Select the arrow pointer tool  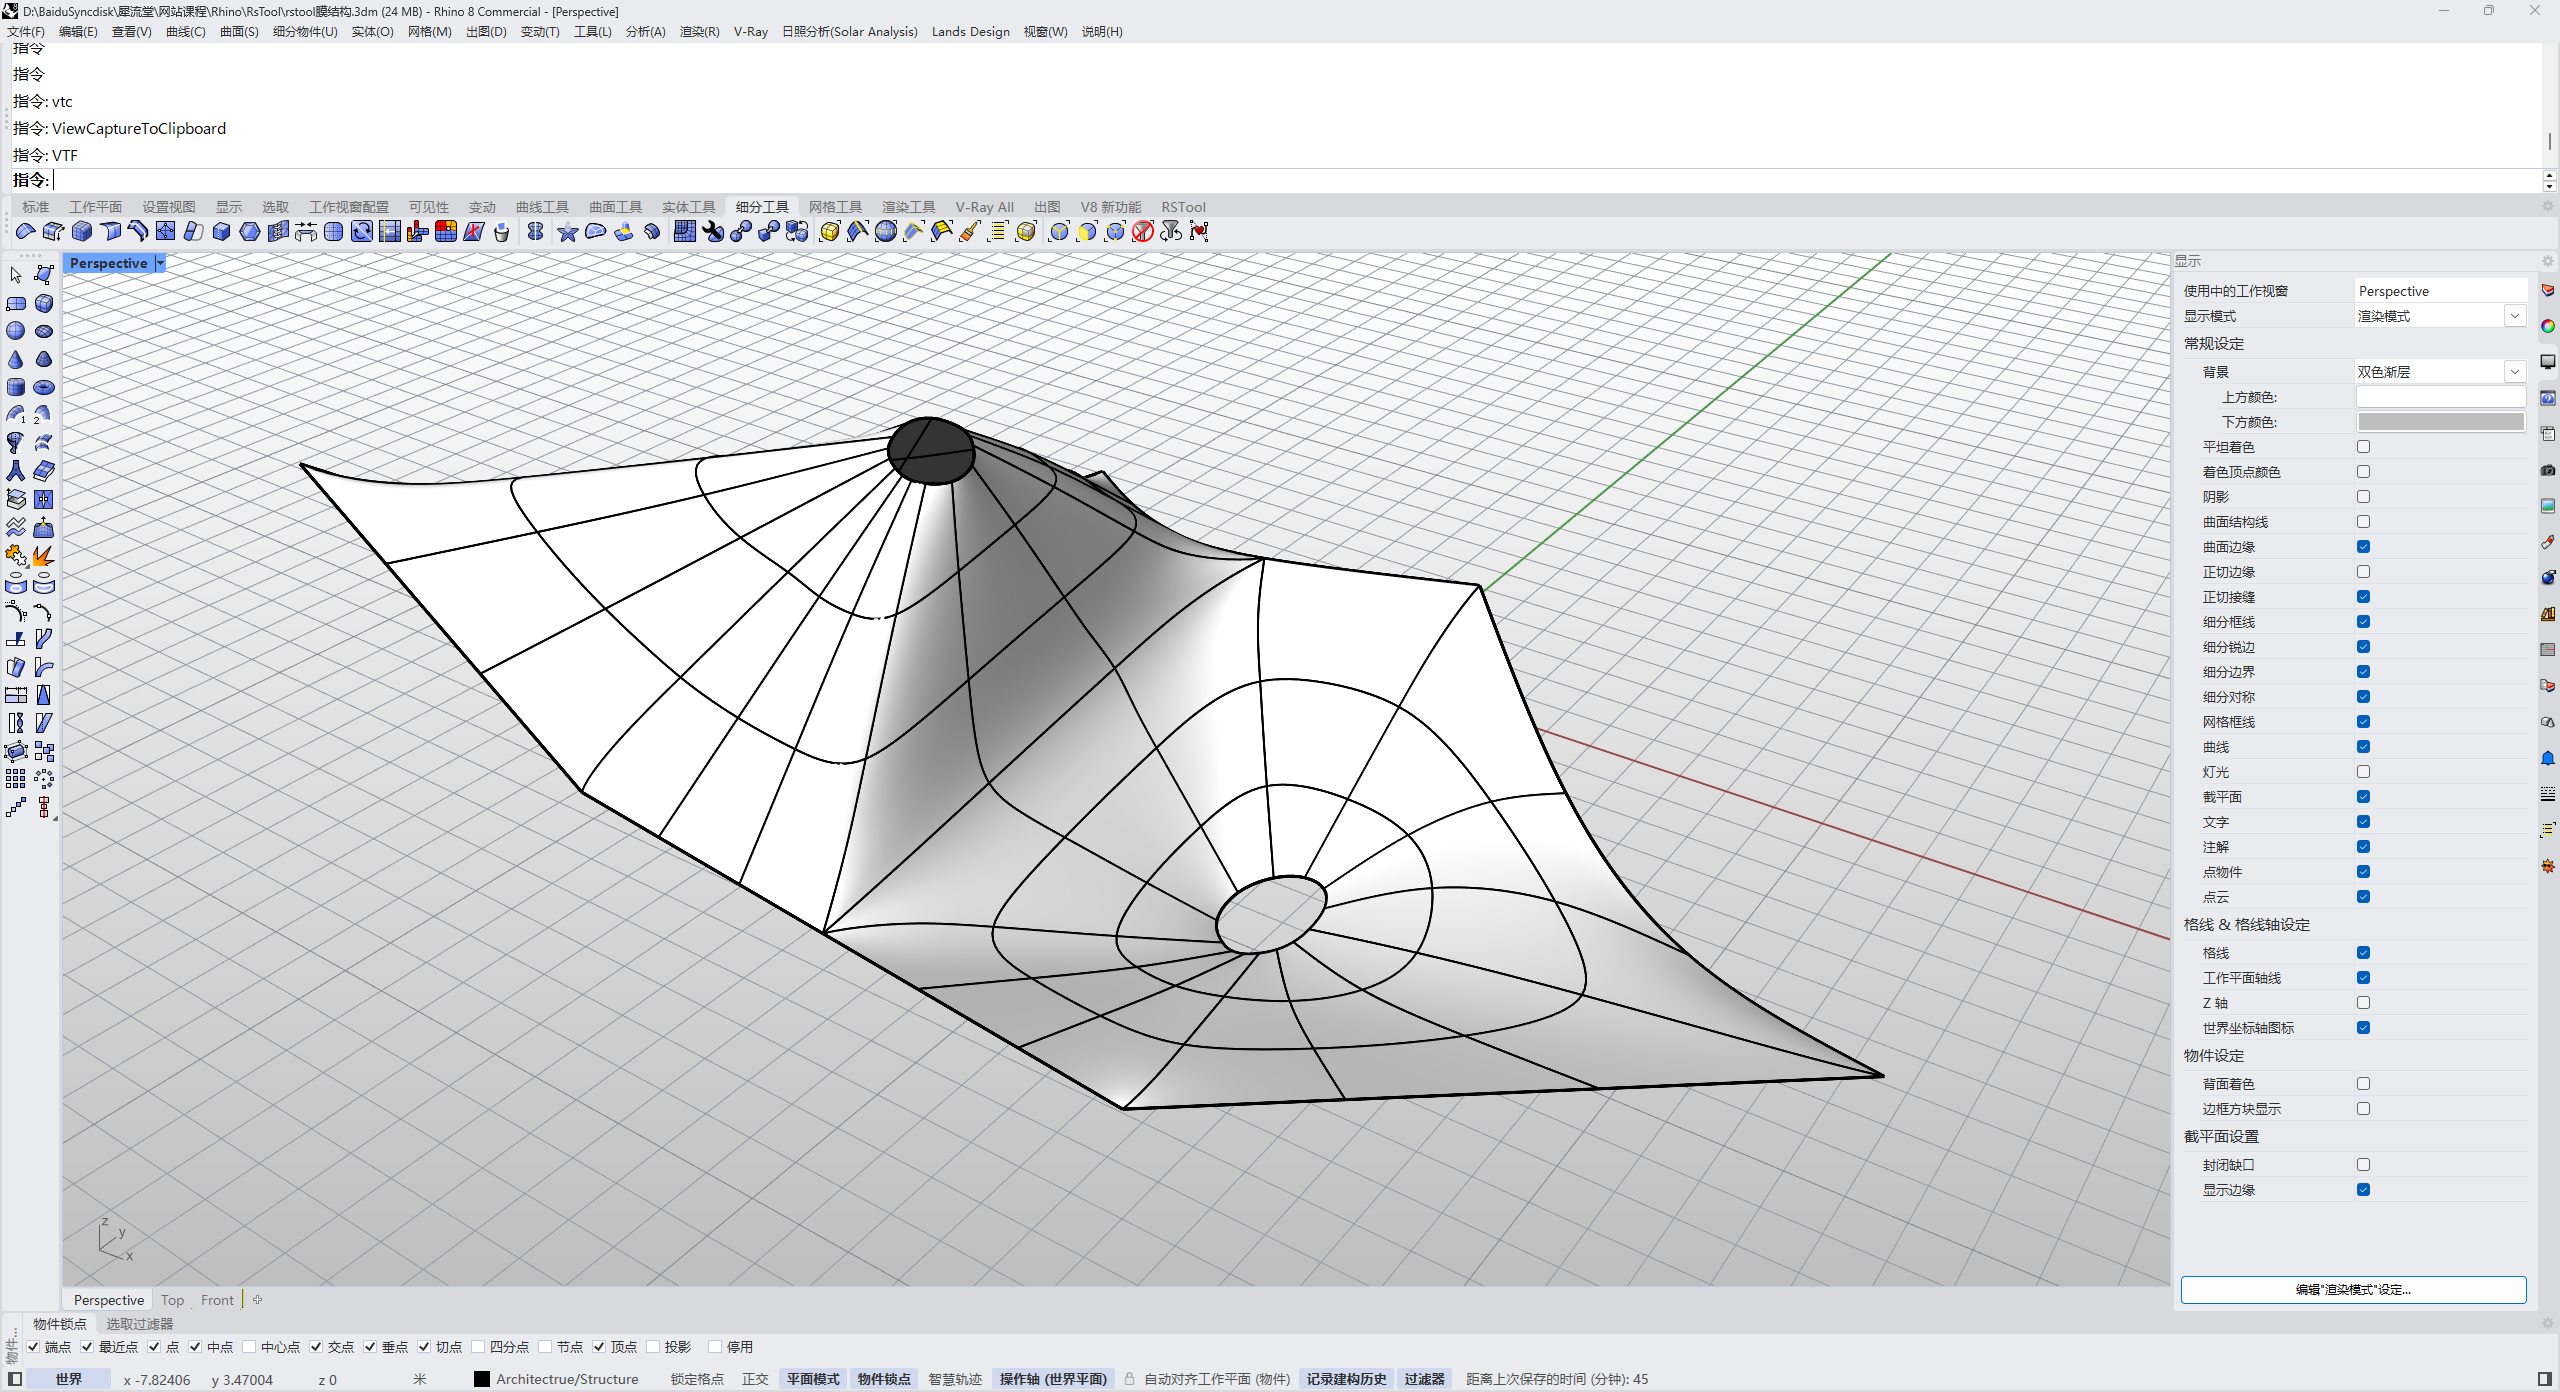(x=16, y=275)
